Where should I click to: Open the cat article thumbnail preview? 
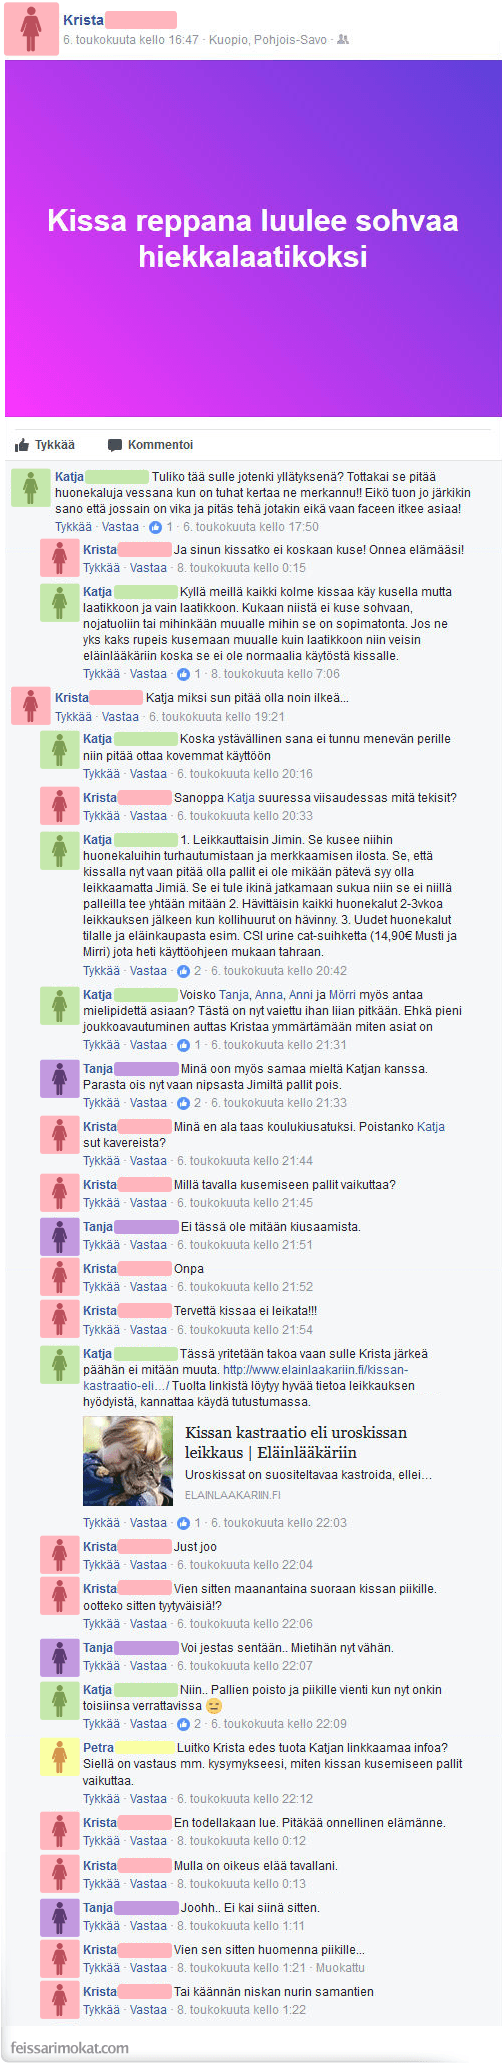(128, 1461)
